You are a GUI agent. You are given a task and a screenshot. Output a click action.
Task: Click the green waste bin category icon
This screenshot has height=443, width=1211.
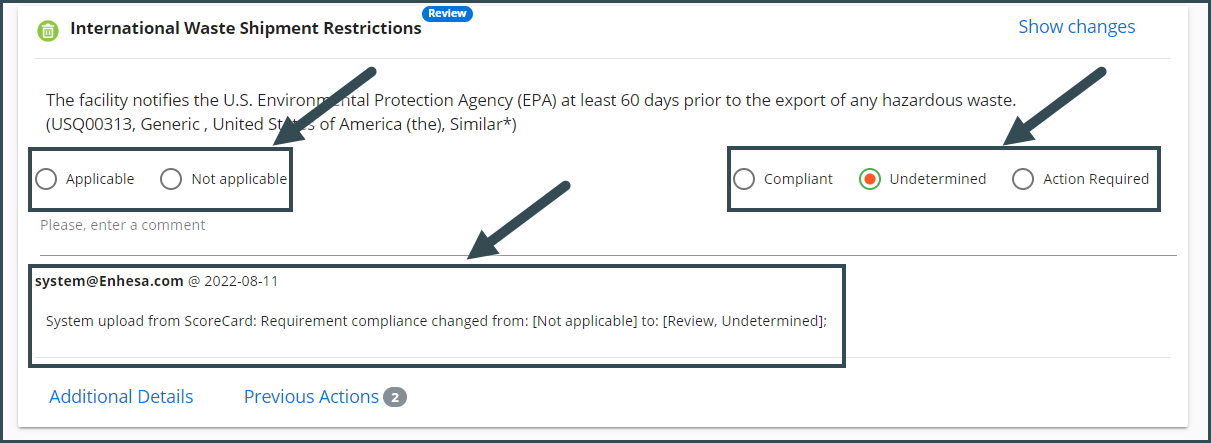coord(47,31)
